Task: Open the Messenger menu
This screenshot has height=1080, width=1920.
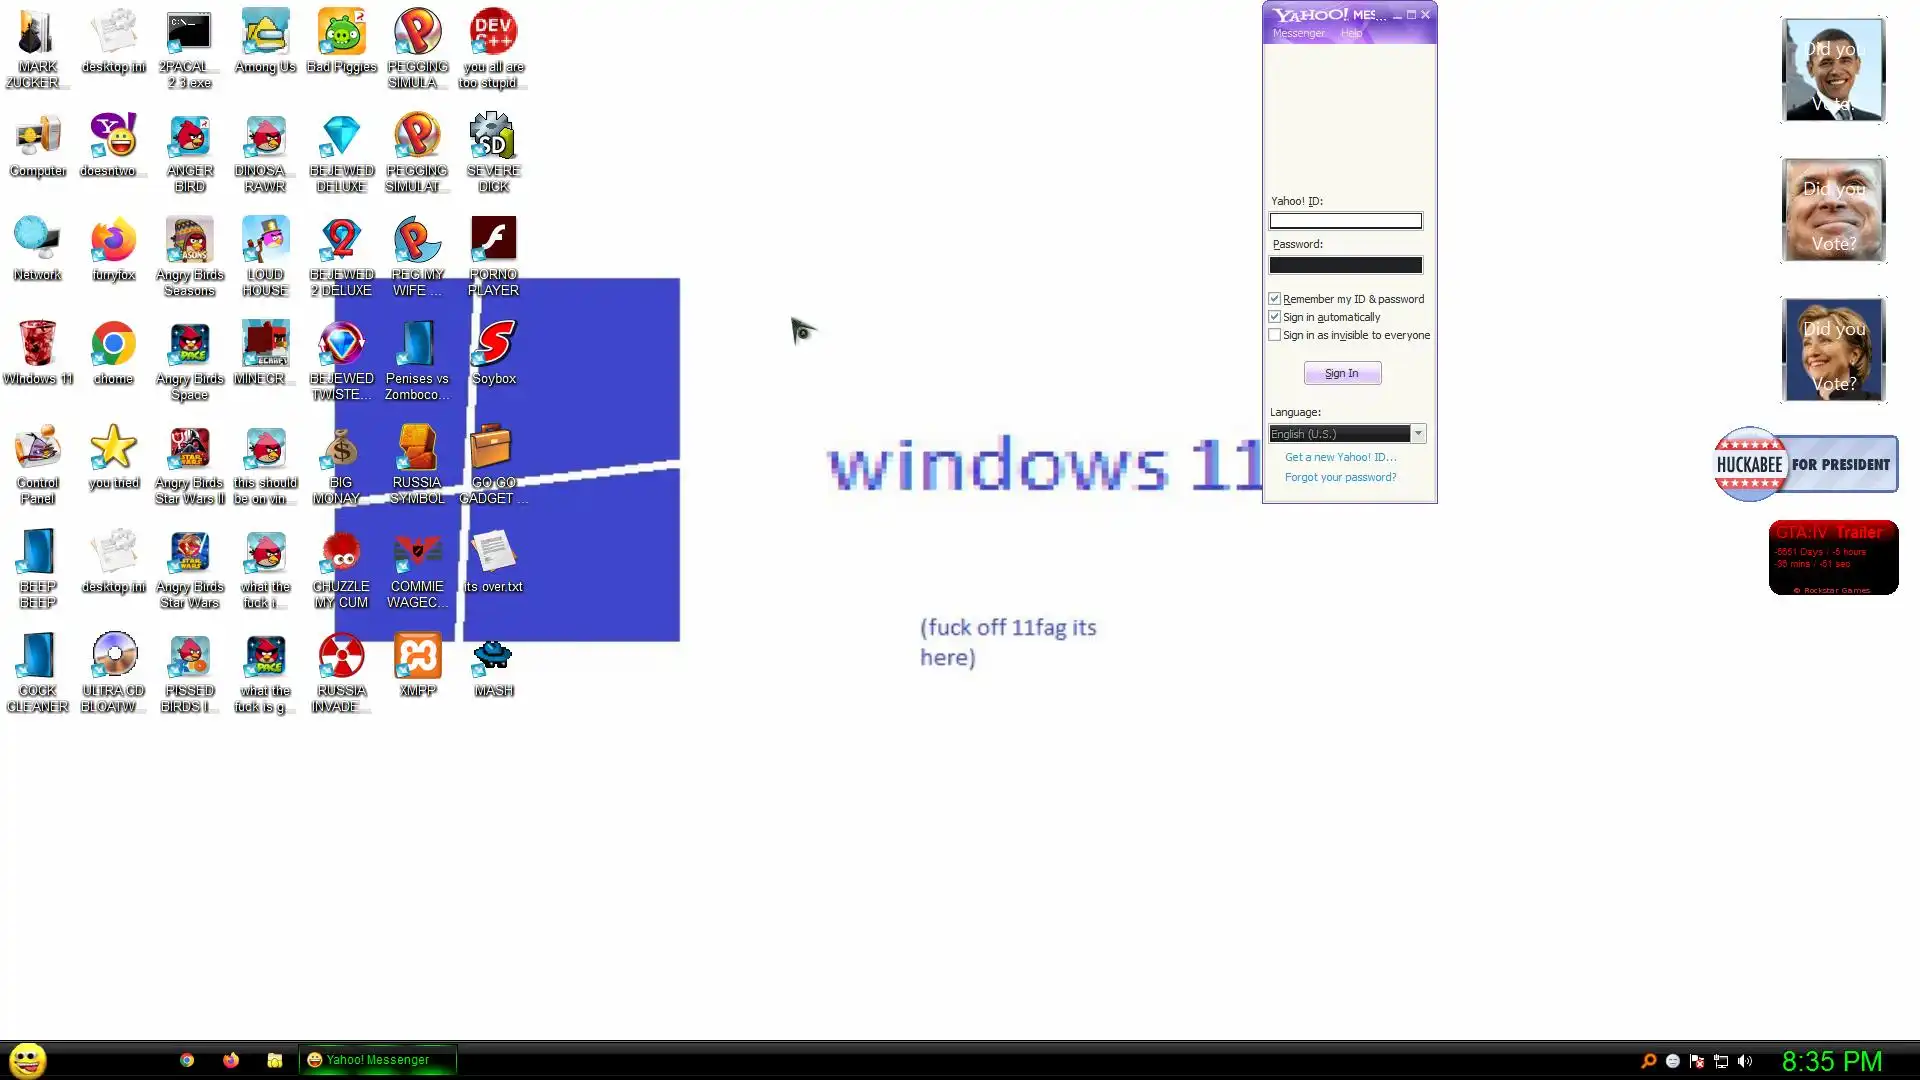Action: click(x=1298, y=33)
